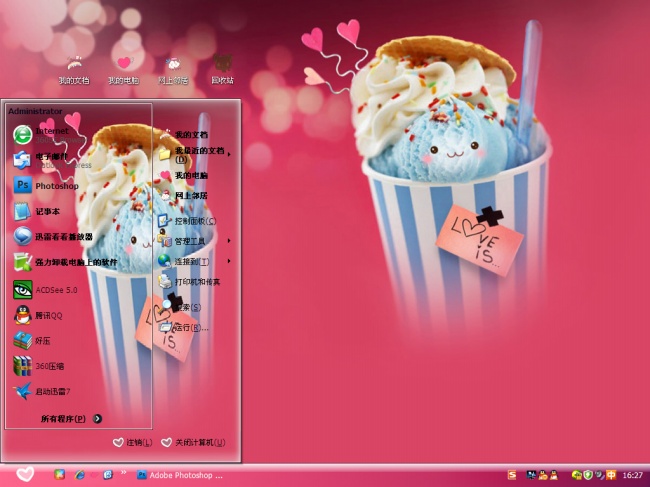
Task: Expand the 管理工具 submenu arrow
Action: pos(229,240)
